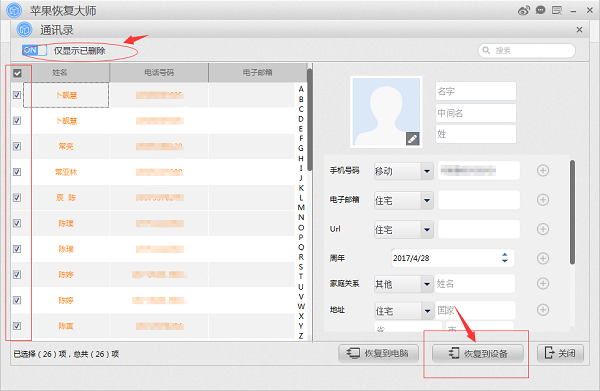Click the 家庭关系 姓名 input field

(x=475, y=284)
